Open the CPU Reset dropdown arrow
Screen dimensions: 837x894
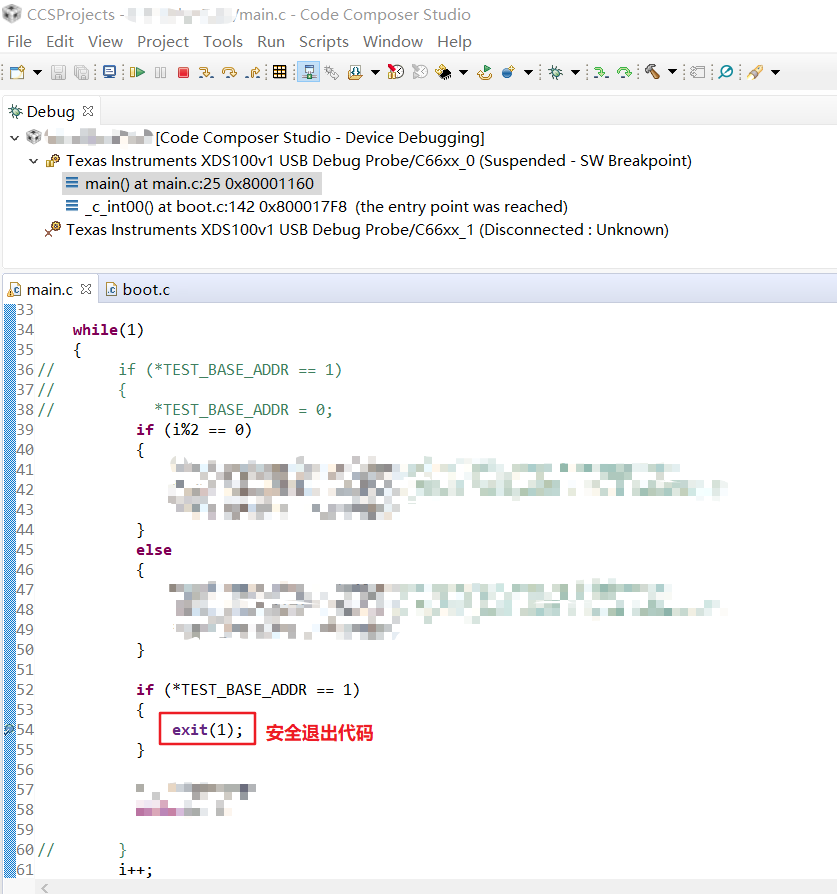tap(464, 72)
